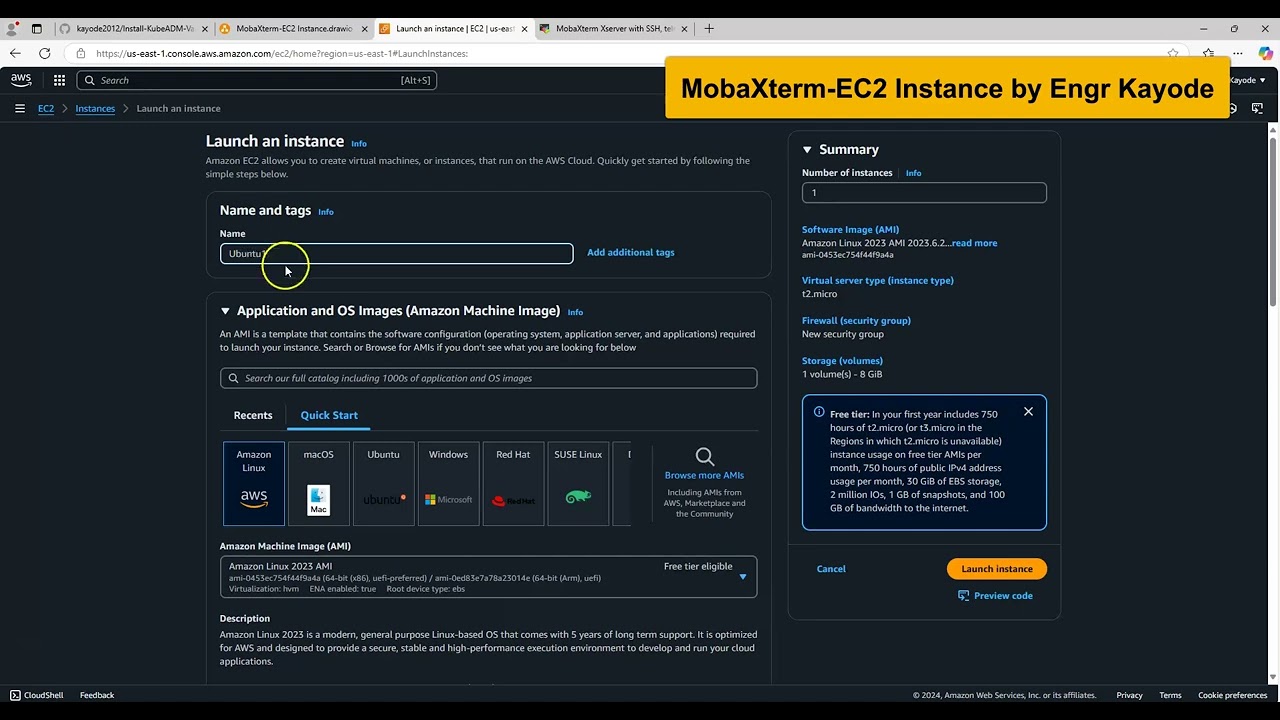Open the Copilot sidebar icon
The image size is (1280, 720).
pyautogui.click(x=1265, y=53)
